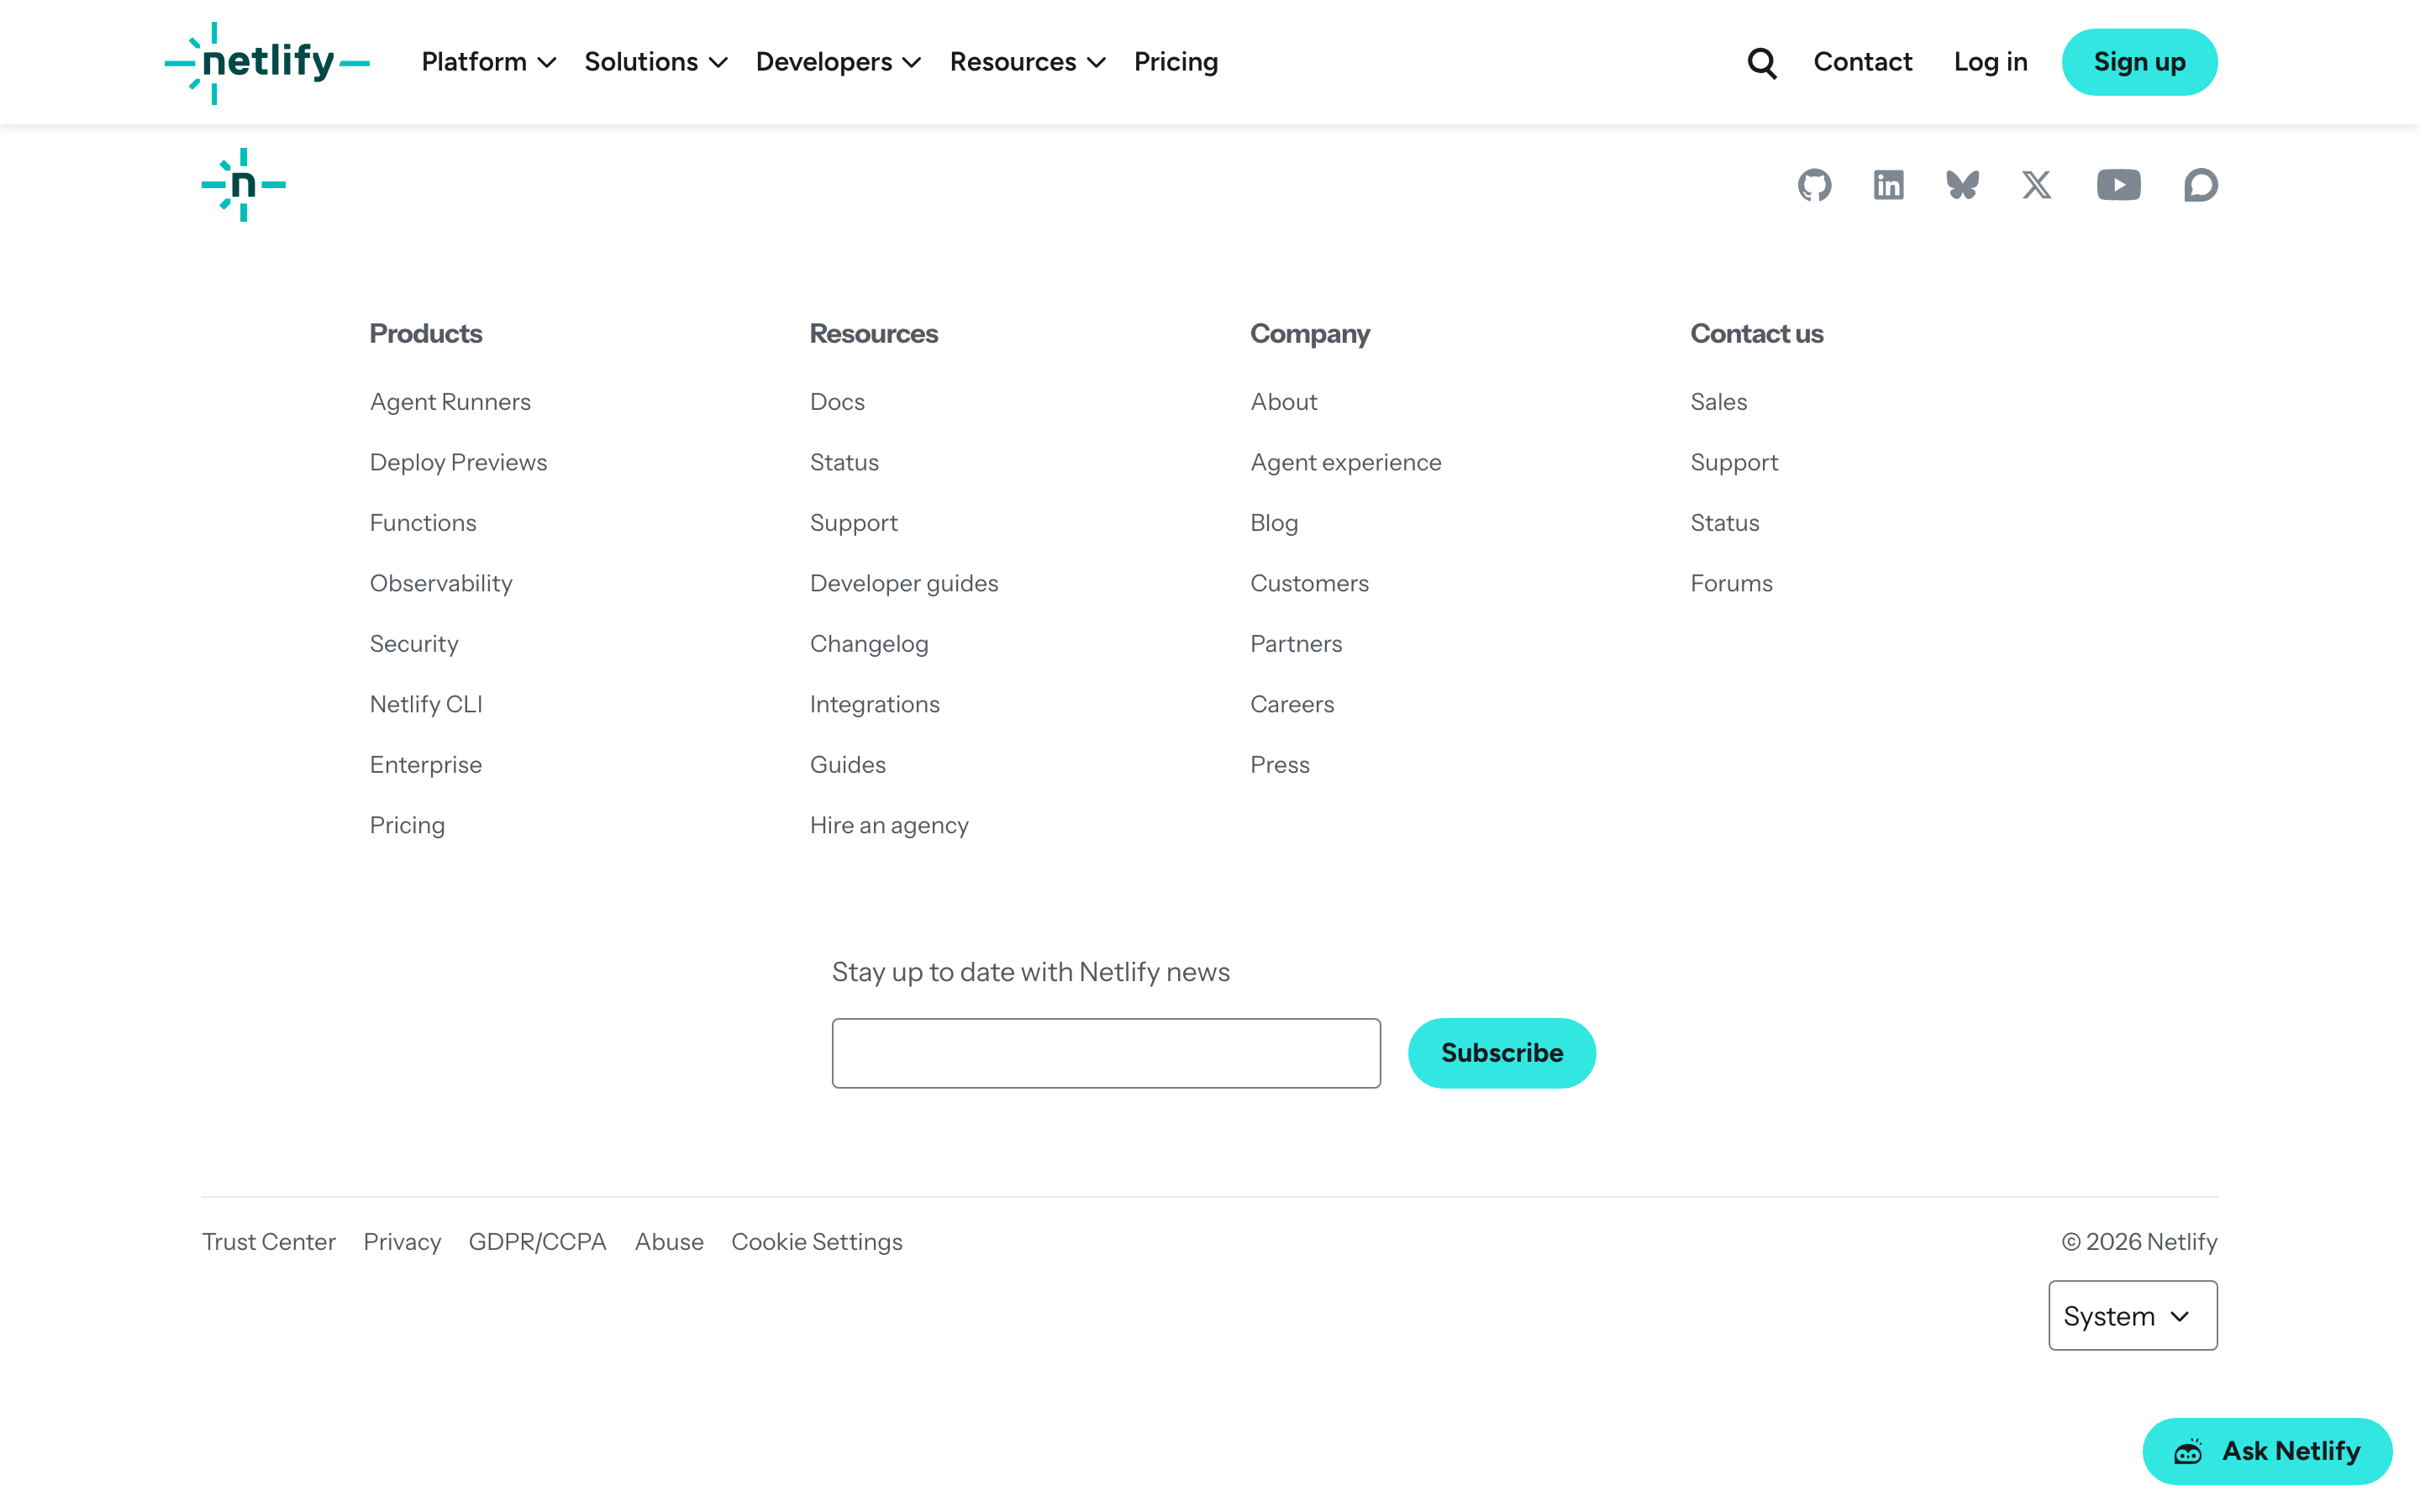Open Contact in the top navigation
Image resolution: width=2420 pixels, height=1512 pixels.
1862,62
